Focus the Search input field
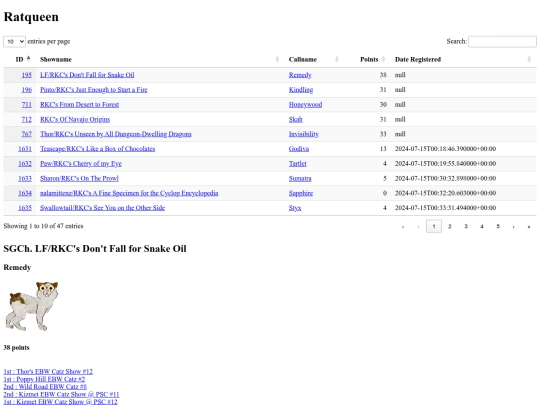The image size is (540, 405). click(x=502, y=42)
